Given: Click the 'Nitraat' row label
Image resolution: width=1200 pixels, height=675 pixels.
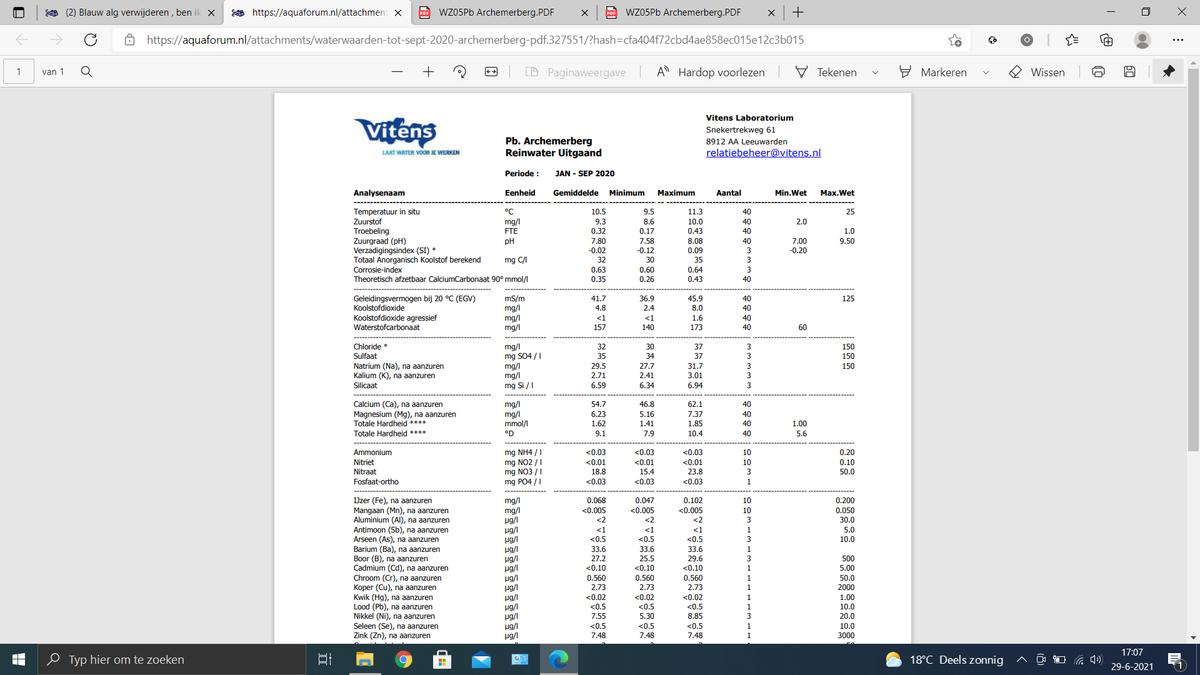Looking at the screenshot, I should click(366, 472).
